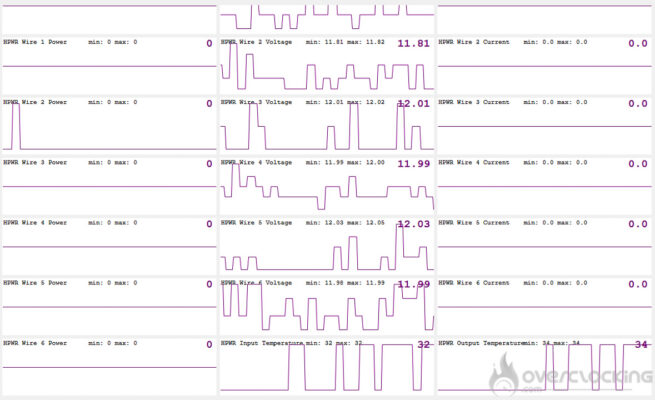Viewport: 655px width, 400px height.
Task: Click "min: 12.03 max: 12.05" text
Action: pos(345,223)
